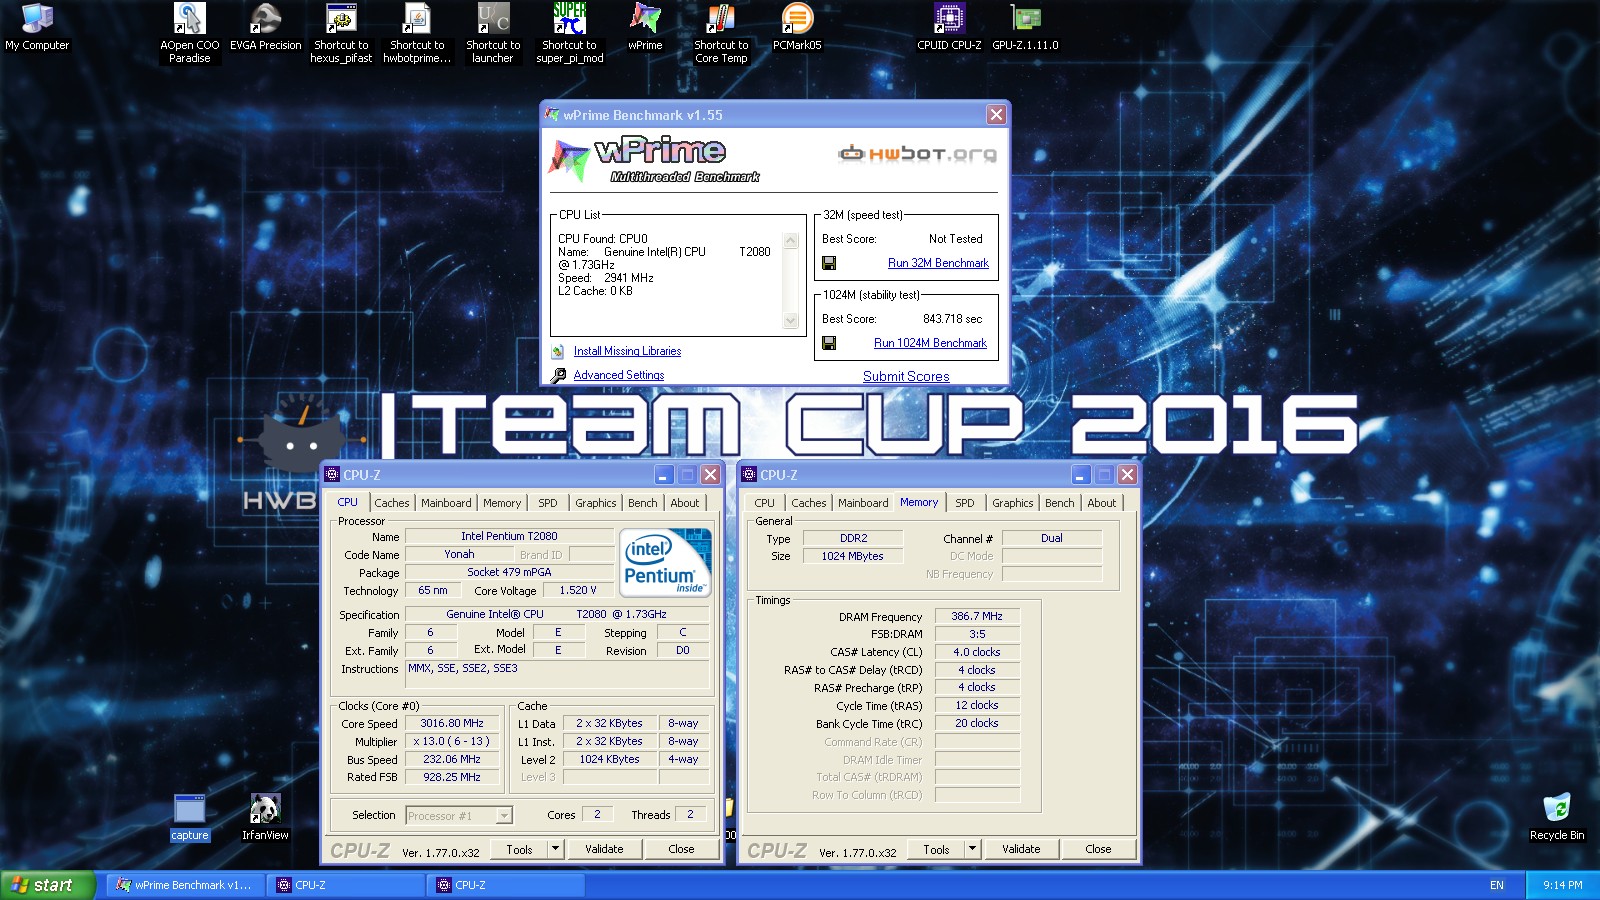The image size is (1600, 900).
Task: Expand the Tools dropdown arrow in left CPU-Z
Action: coord(555,849)
